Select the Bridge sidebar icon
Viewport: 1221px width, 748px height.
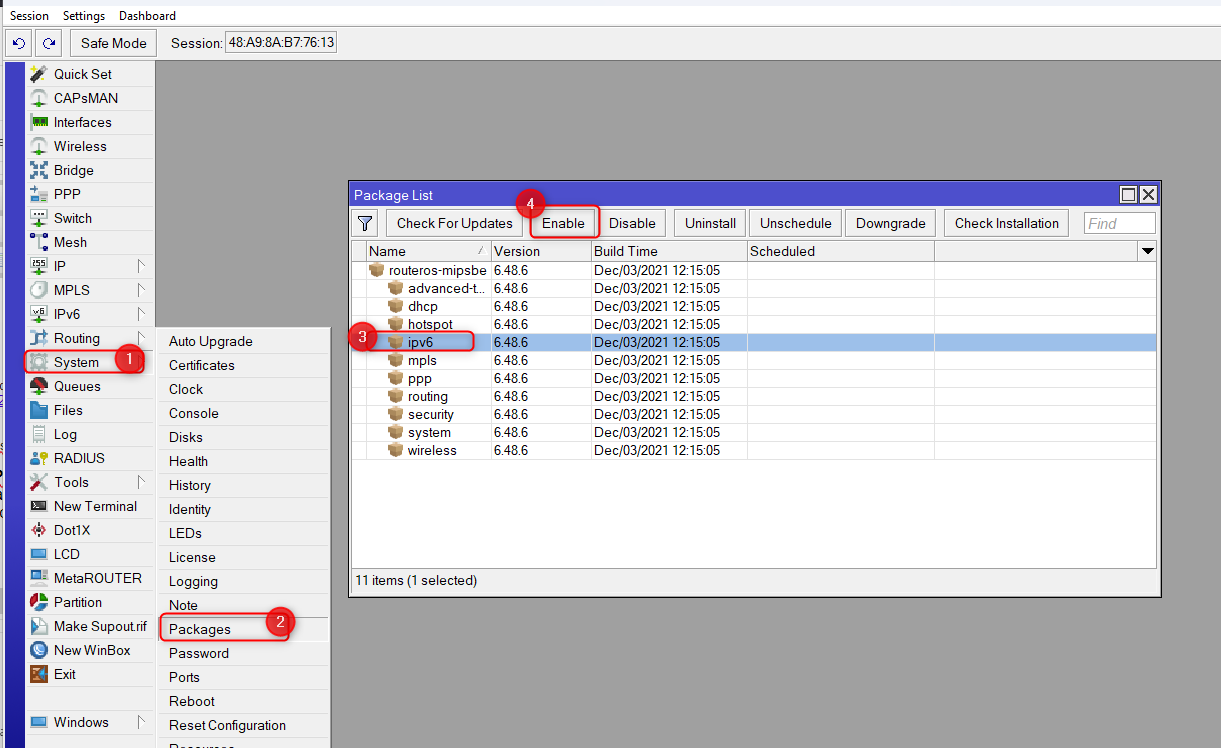coord(39,170)
